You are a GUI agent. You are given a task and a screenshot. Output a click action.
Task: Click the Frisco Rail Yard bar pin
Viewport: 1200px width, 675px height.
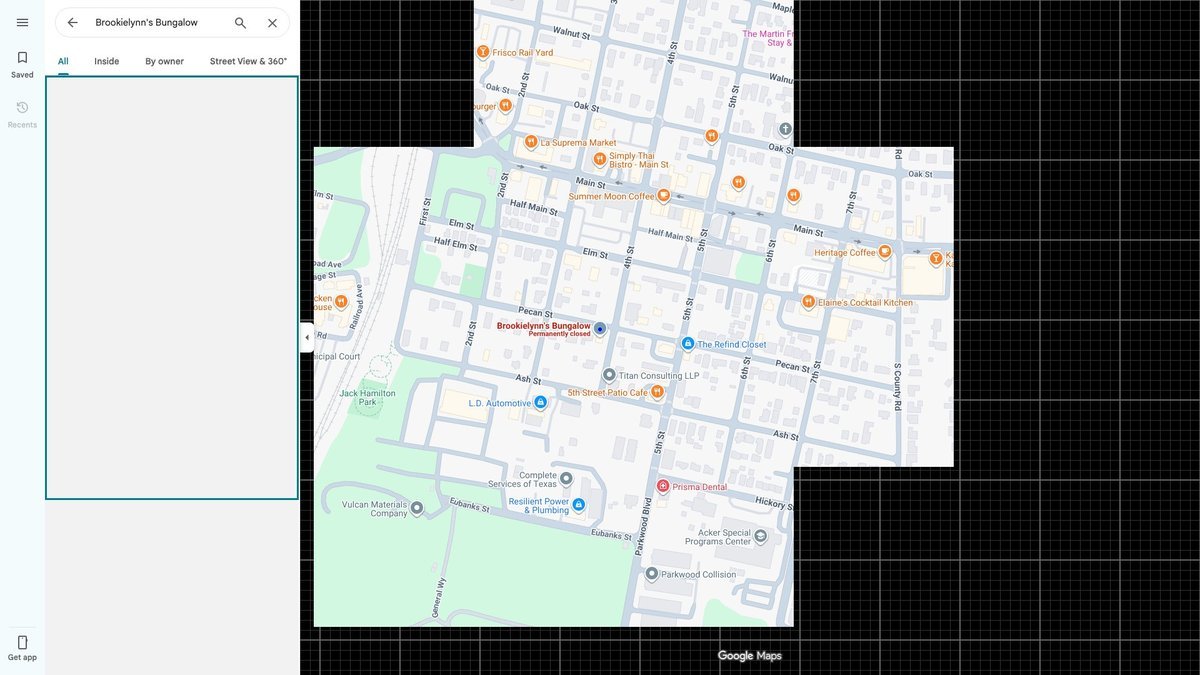click(x=483, y=52)
